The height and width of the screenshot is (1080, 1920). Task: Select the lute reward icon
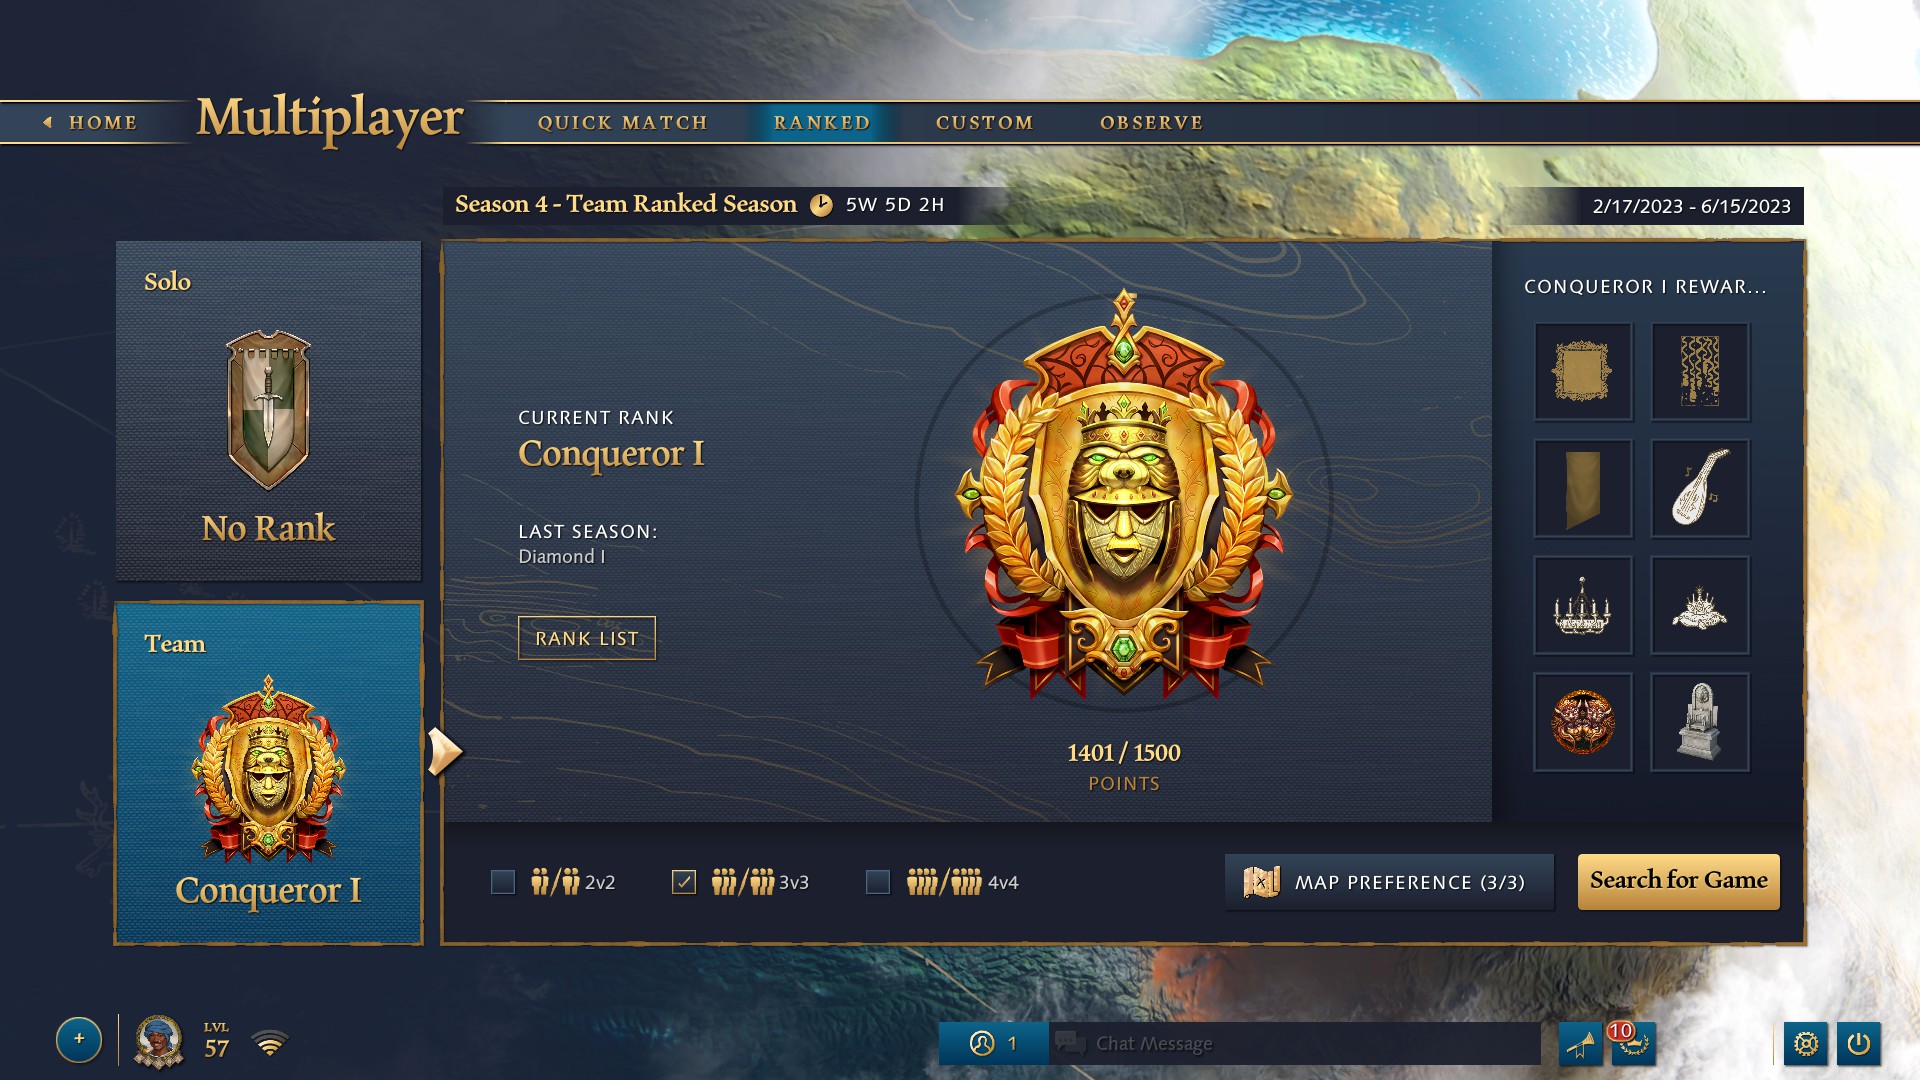pyautogui.click(x=1699, y=488)
